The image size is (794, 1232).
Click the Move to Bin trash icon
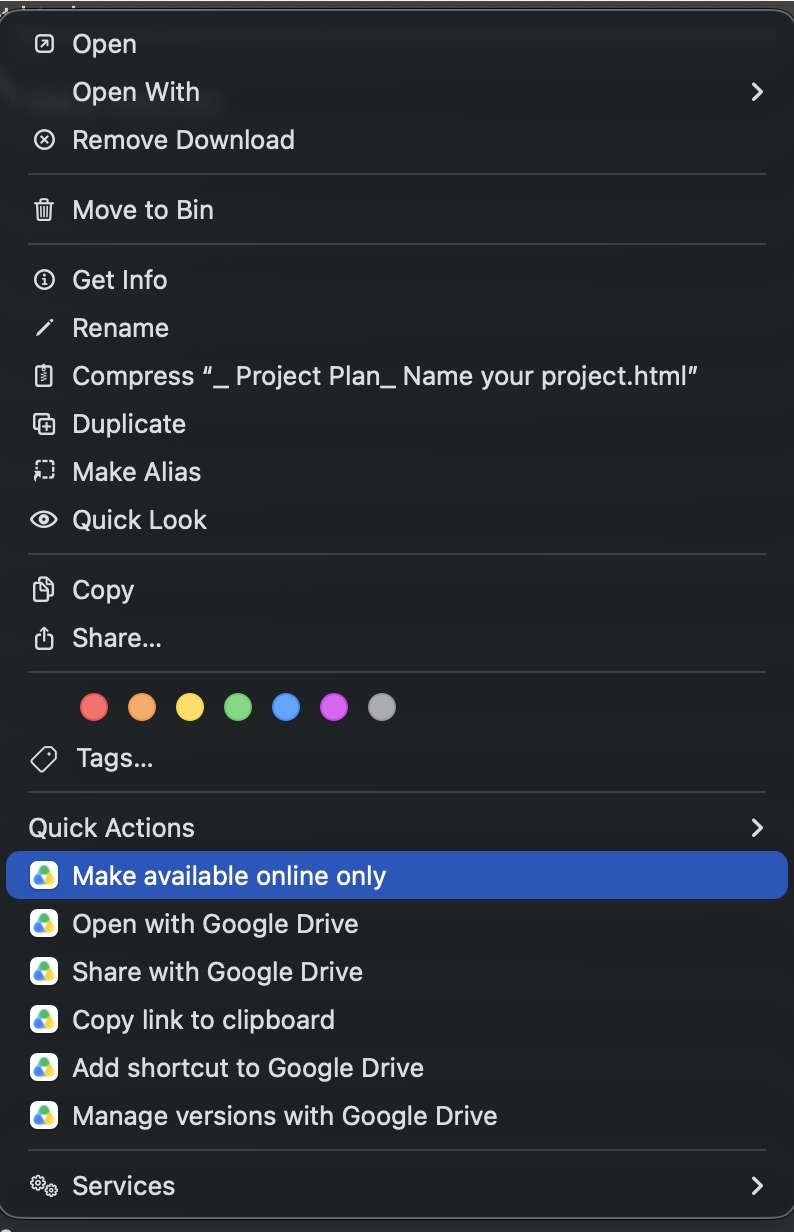click(x=44, y=210)
